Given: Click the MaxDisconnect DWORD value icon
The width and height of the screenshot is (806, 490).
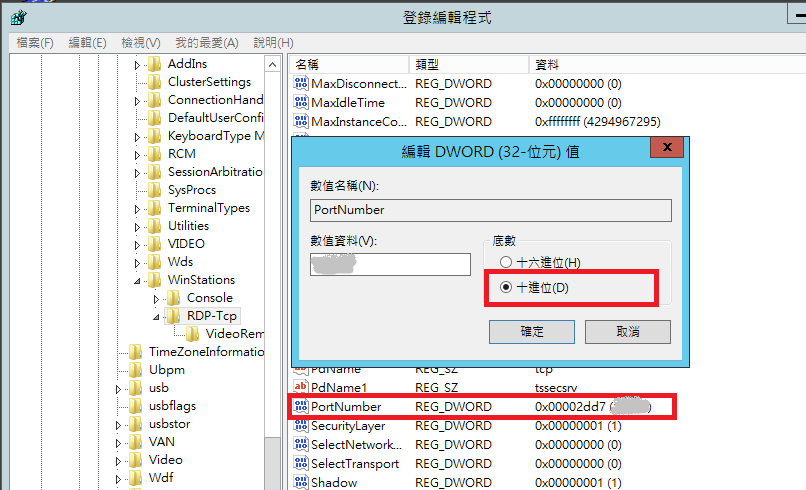Looking at the screenshot, I should [x=301, y=83].
